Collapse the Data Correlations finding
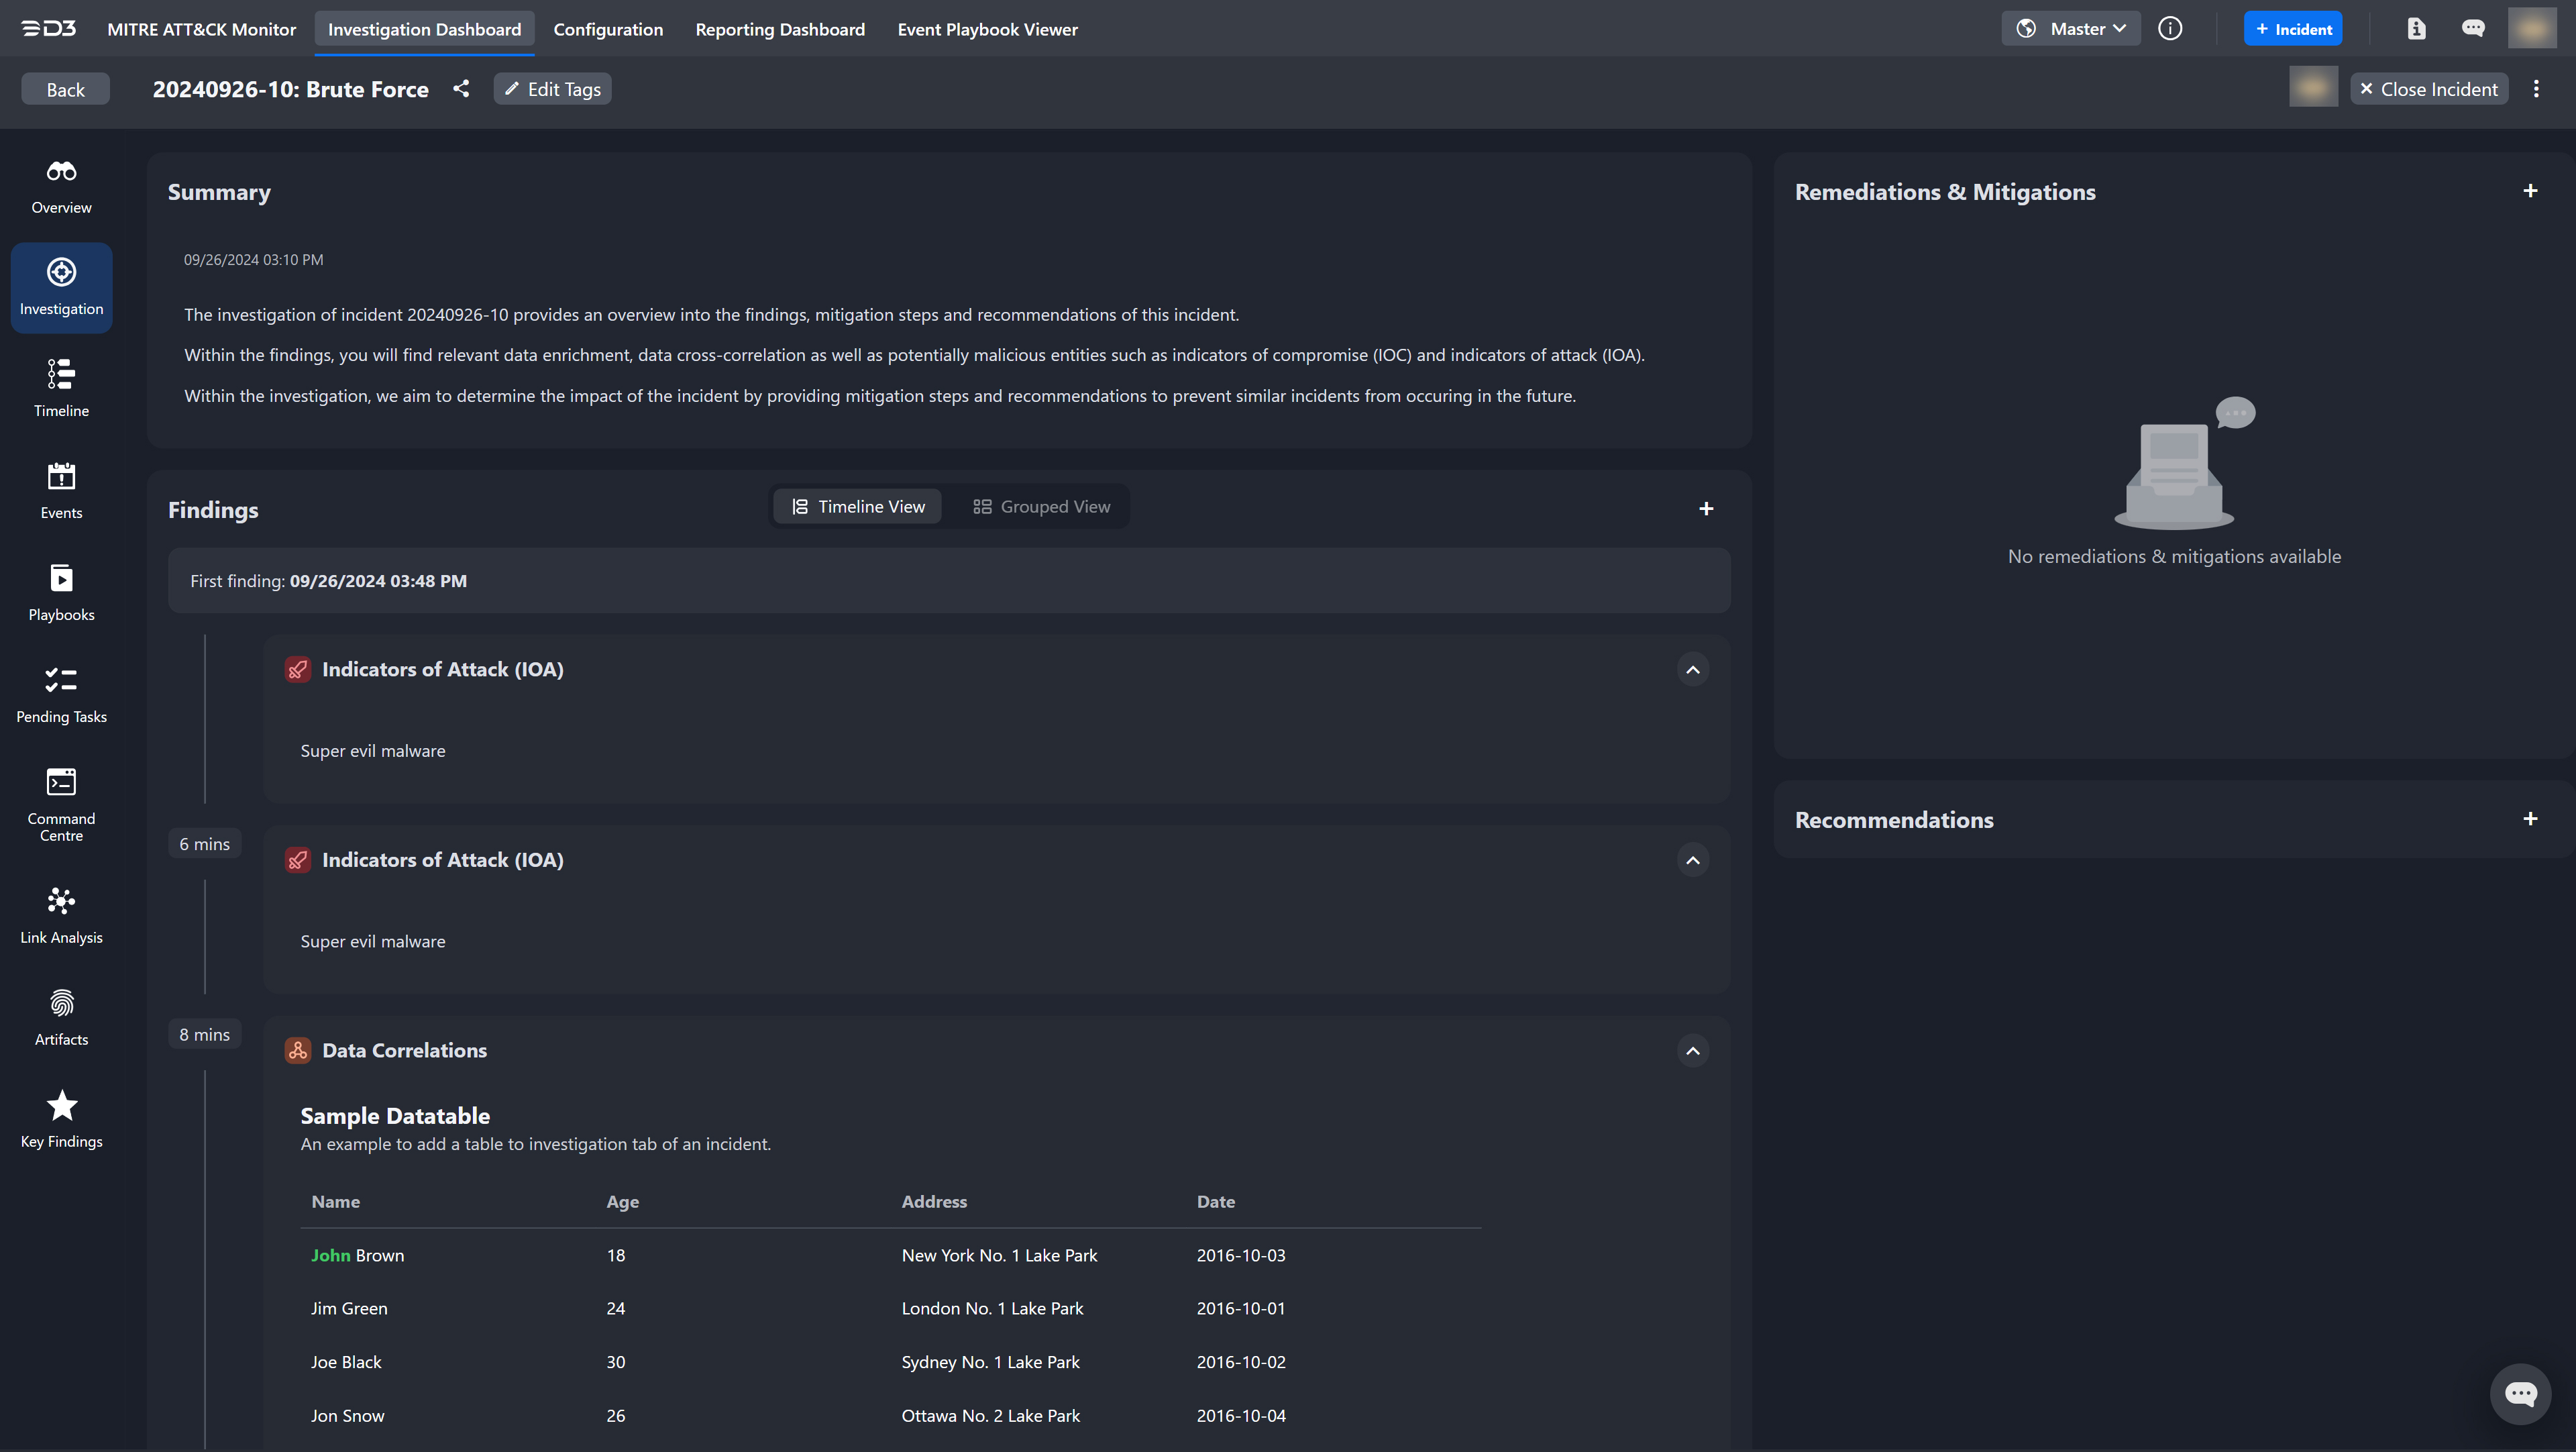The image size is (2576, 1452). (x=1692, y=1051)
